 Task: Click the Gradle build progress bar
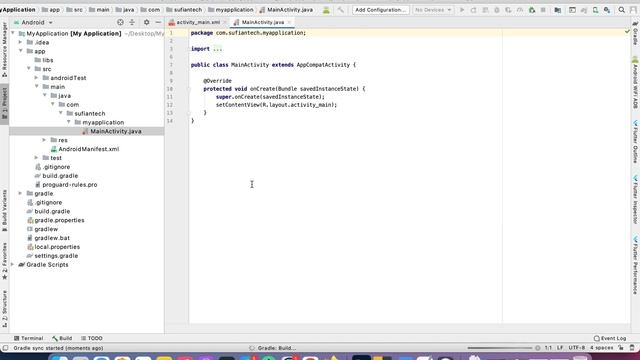[x=500, y=348]
